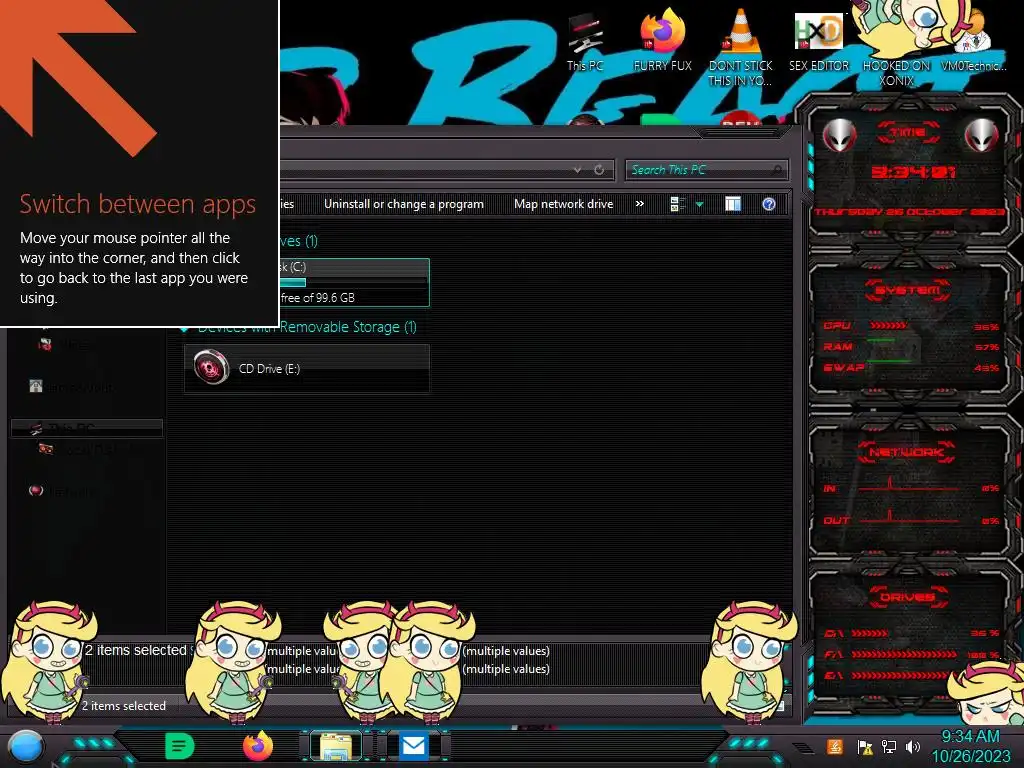Refresh the Explorer address bar
Image resolution: width=1024 pixels, height=768 pixels.
[x=599, y=170]
